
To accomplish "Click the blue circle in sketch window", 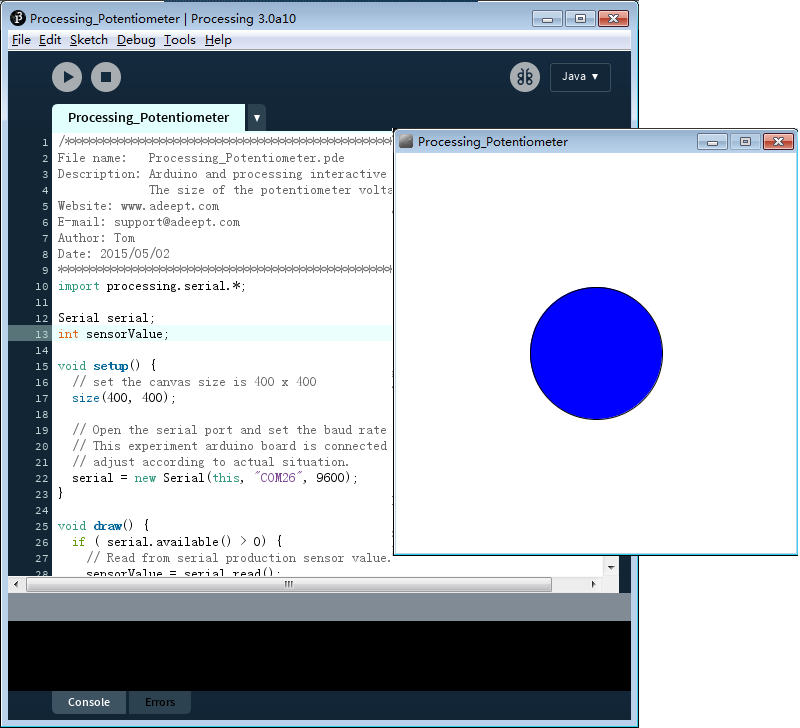I will tap(596, 353).
